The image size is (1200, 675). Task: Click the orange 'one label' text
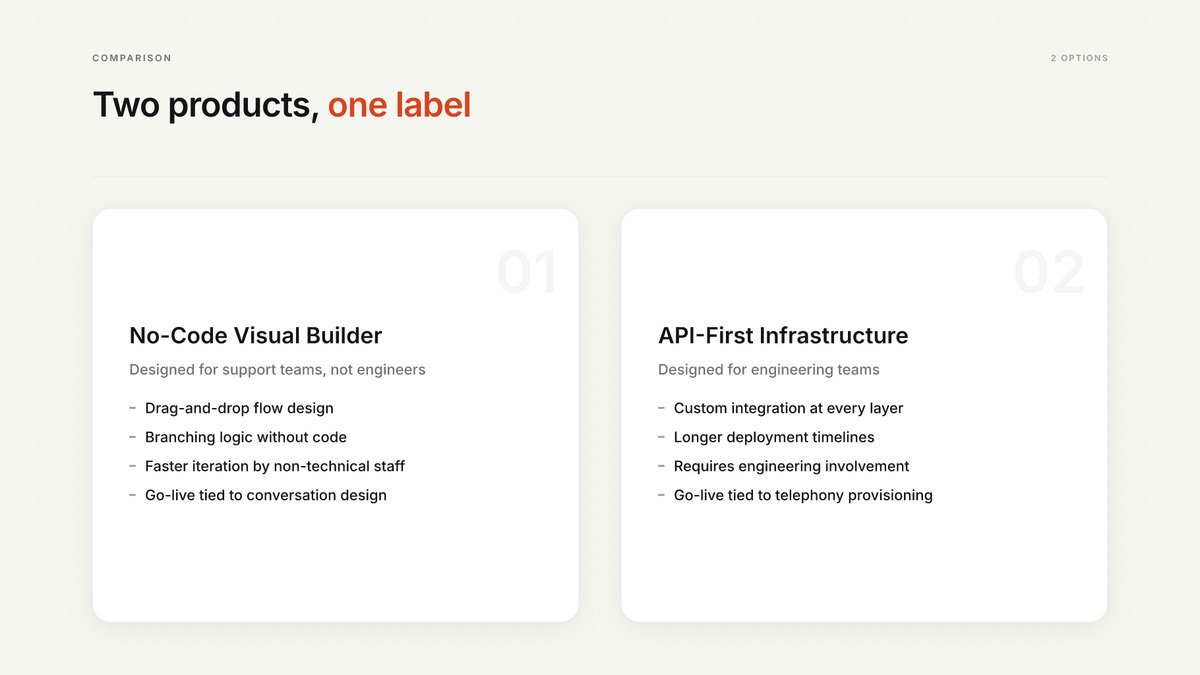click(x=399, y=105)
